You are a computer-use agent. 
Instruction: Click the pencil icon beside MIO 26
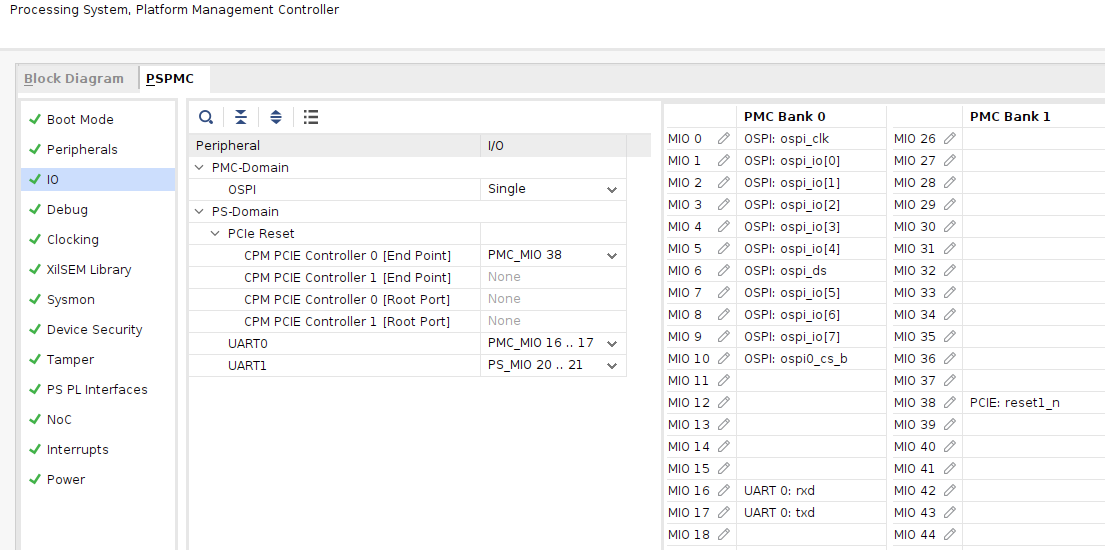(x=949, y=139)
